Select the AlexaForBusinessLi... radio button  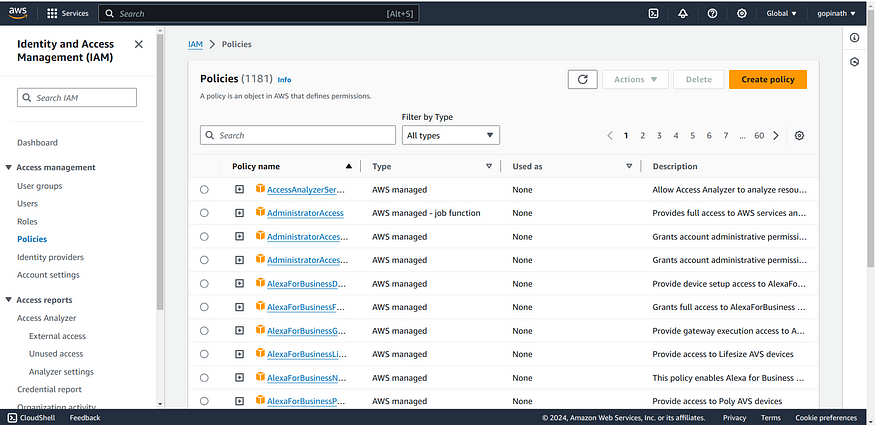204,354
